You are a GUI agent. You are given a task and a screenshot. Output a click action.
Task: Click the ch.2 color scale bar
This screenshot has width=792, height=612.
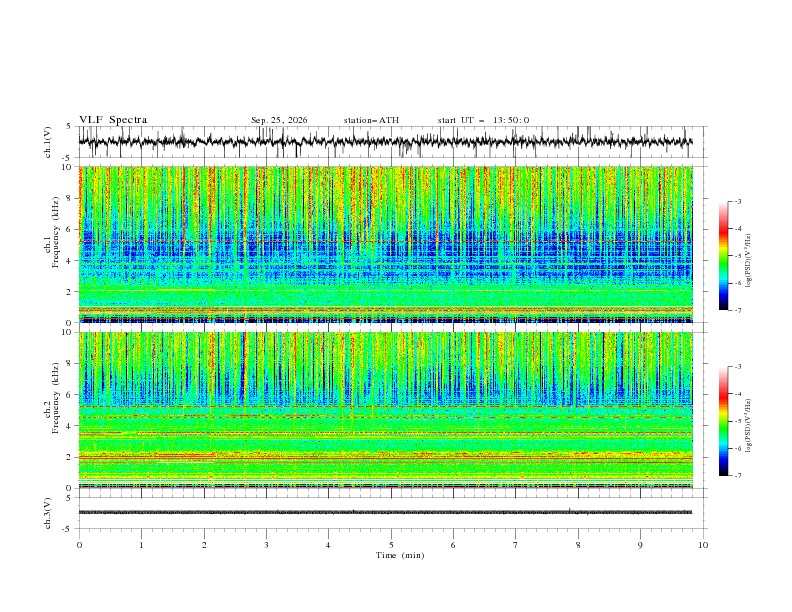pyautogui.click(x=723, y=421)
